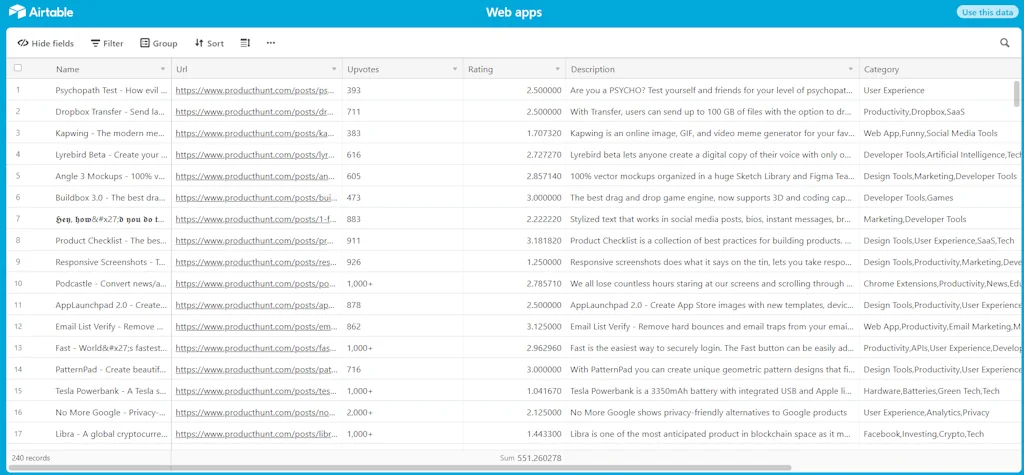The height and width of the screenshot is (475, 1024).
Task: Open the Kapwing producthunt link
Action: click(255, 133)
